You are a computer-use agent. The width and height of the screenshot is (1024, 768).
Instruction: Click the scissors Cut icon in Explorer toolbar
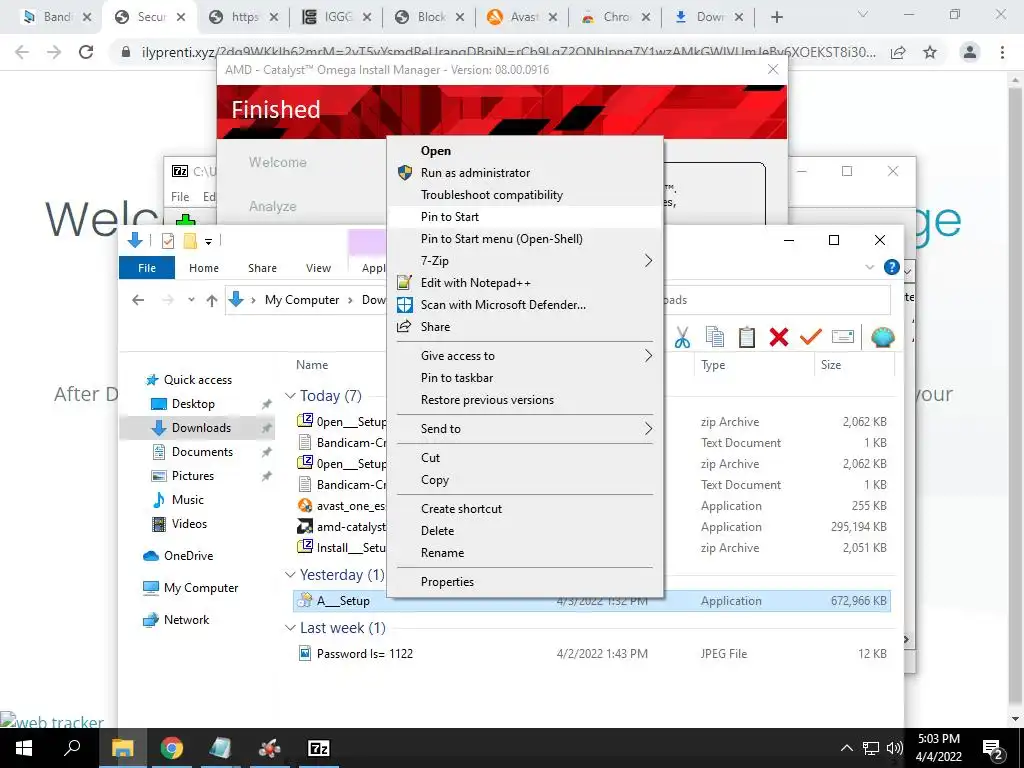[x=682, y=337]
